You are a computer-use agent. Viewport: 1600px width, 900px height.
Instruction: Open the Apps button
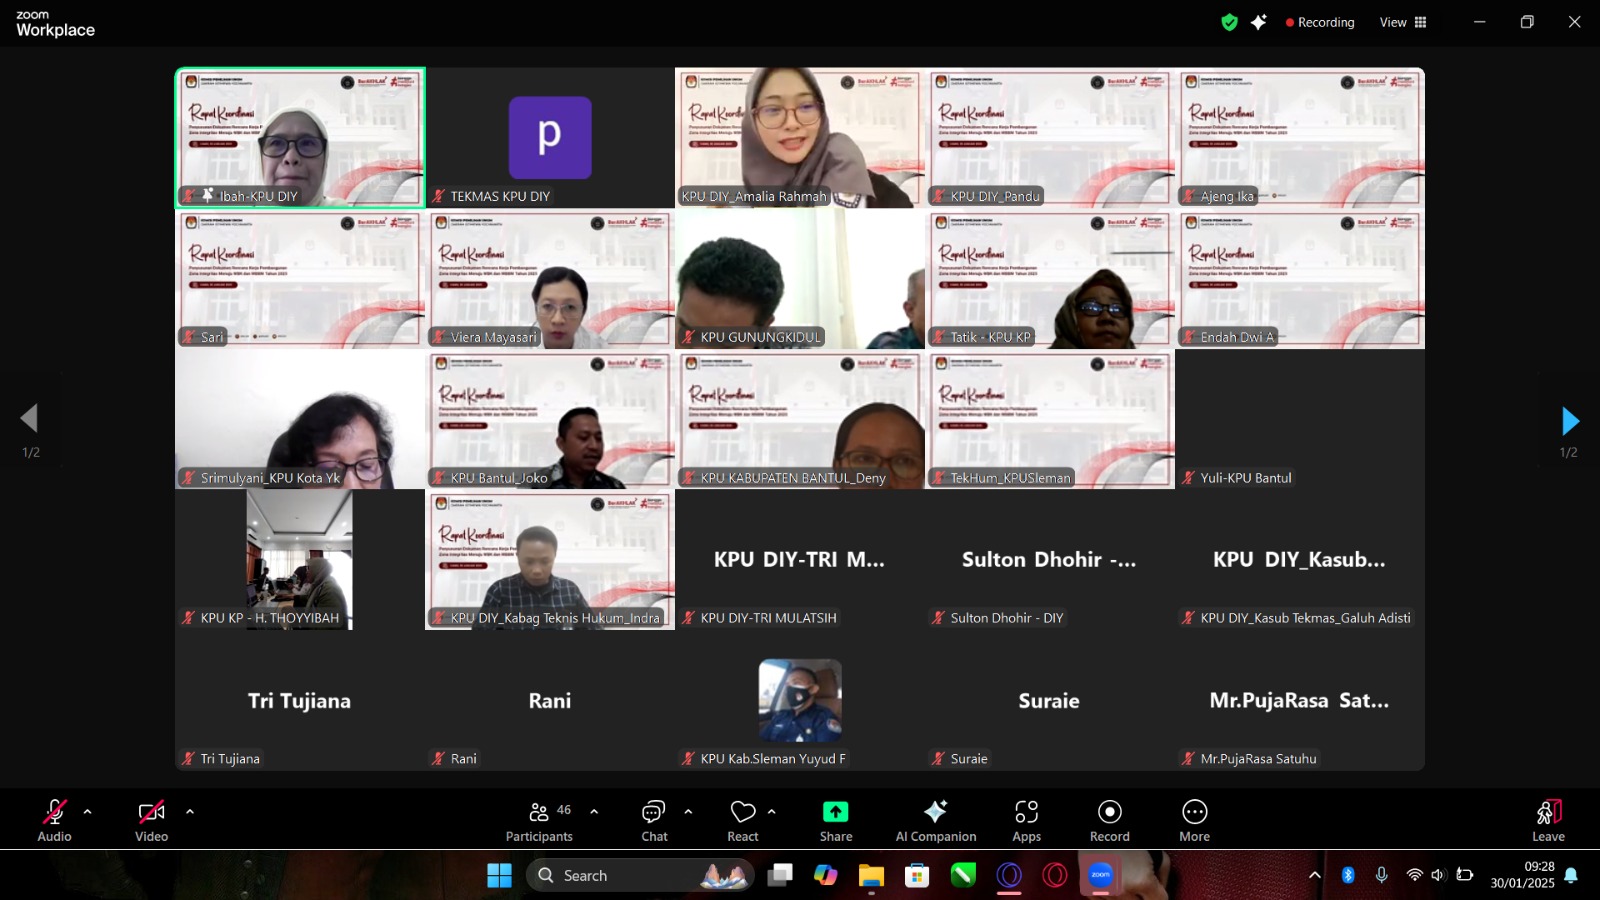point(1026,820)
